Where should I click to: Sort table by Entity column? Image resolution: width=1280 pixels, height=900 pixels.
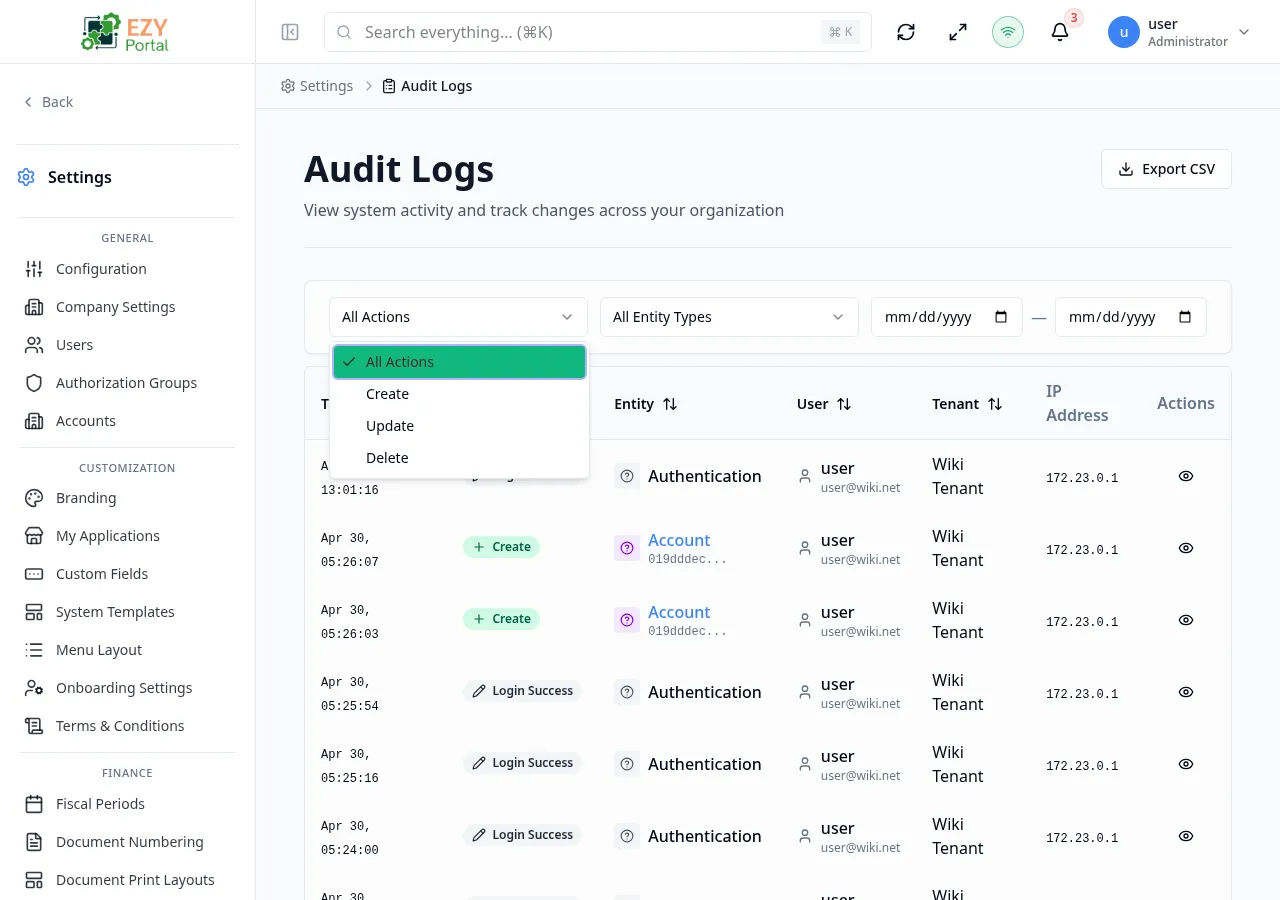click(x=646, y=404)
